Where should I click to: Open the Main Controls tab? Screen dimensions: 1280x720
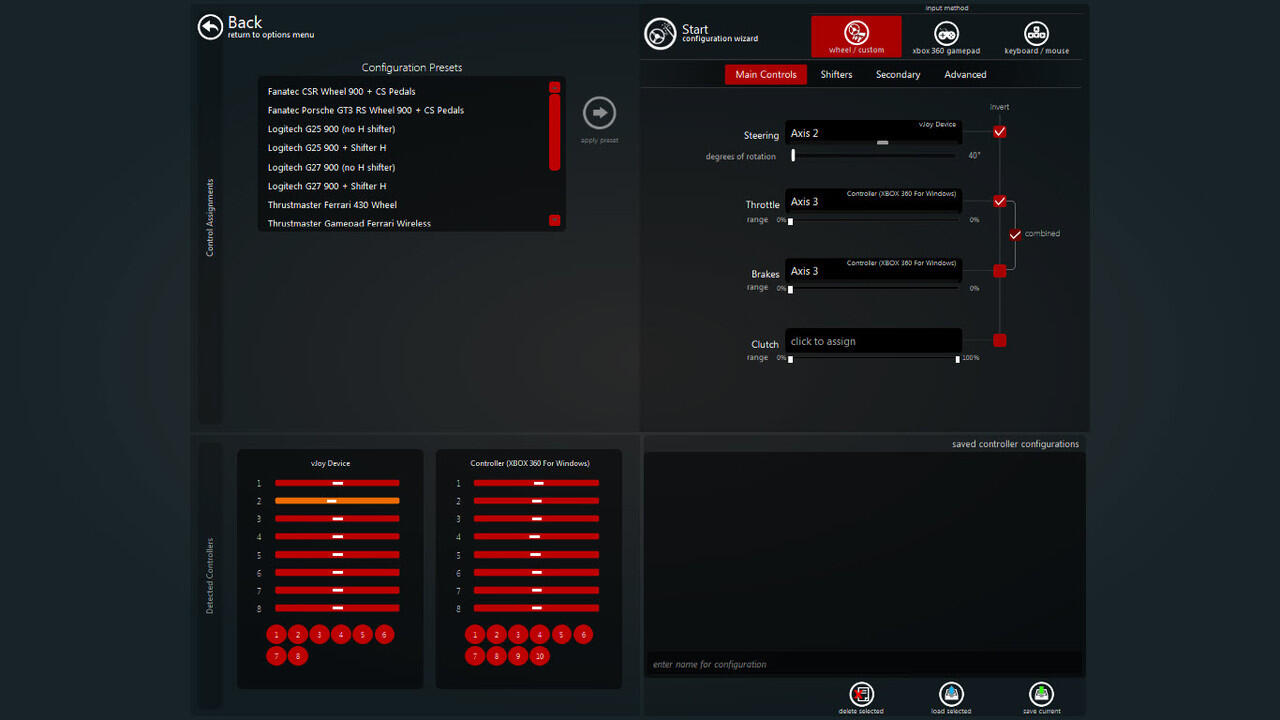click(766, 74)
